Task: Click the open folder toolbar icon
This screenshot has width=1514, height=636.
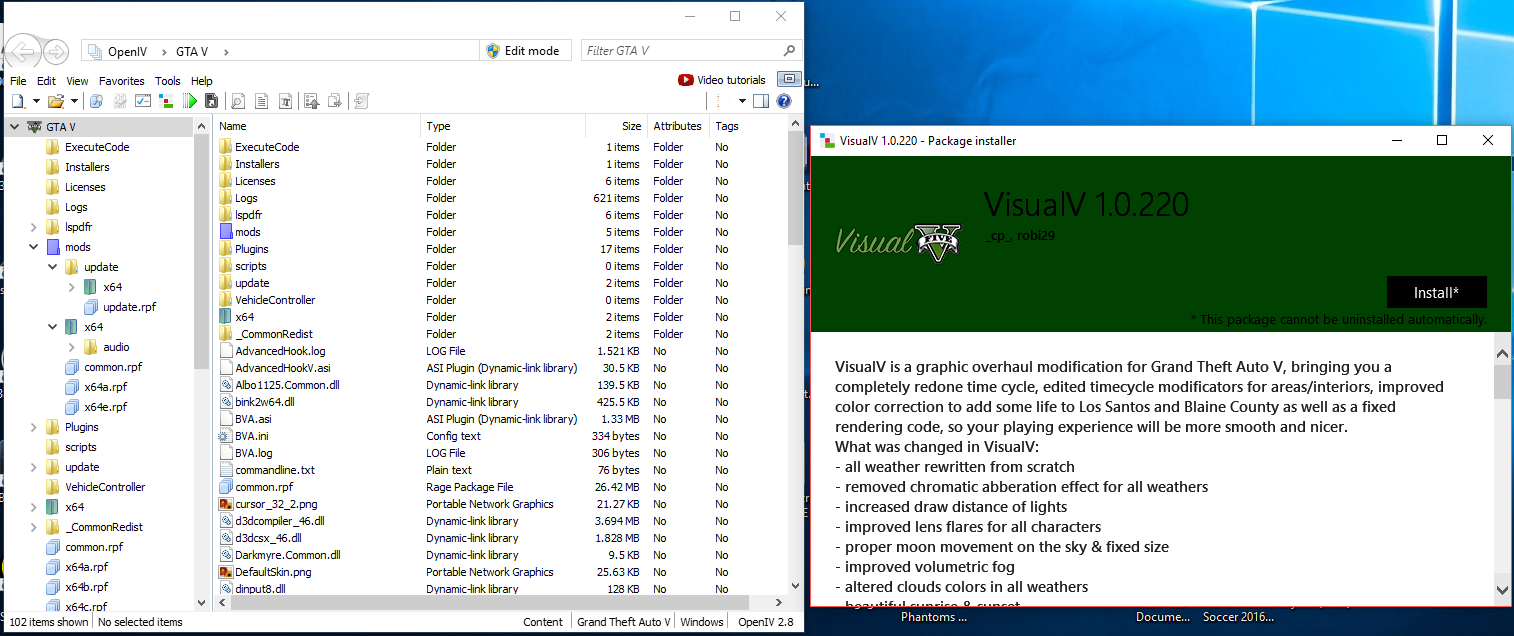Action: pos(56,101)
